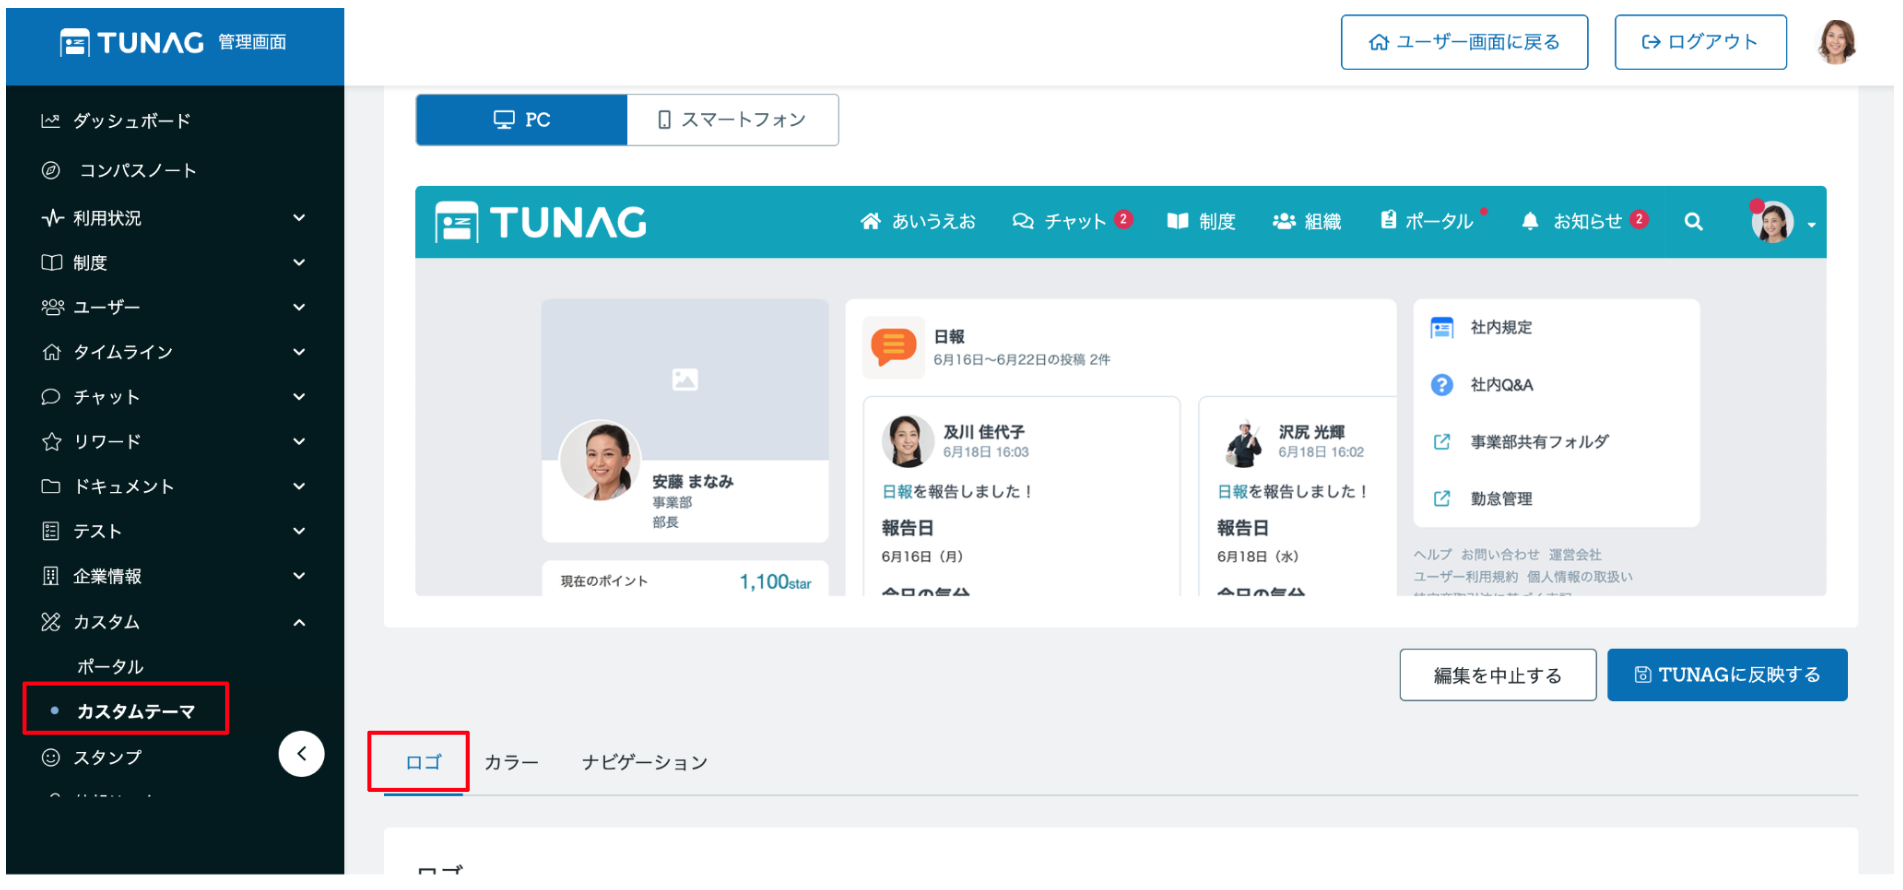This screenshot has height=890, width=1903.
Task: Click the dashboard chart icon in sidebar
Action: (x=51, y=121)
